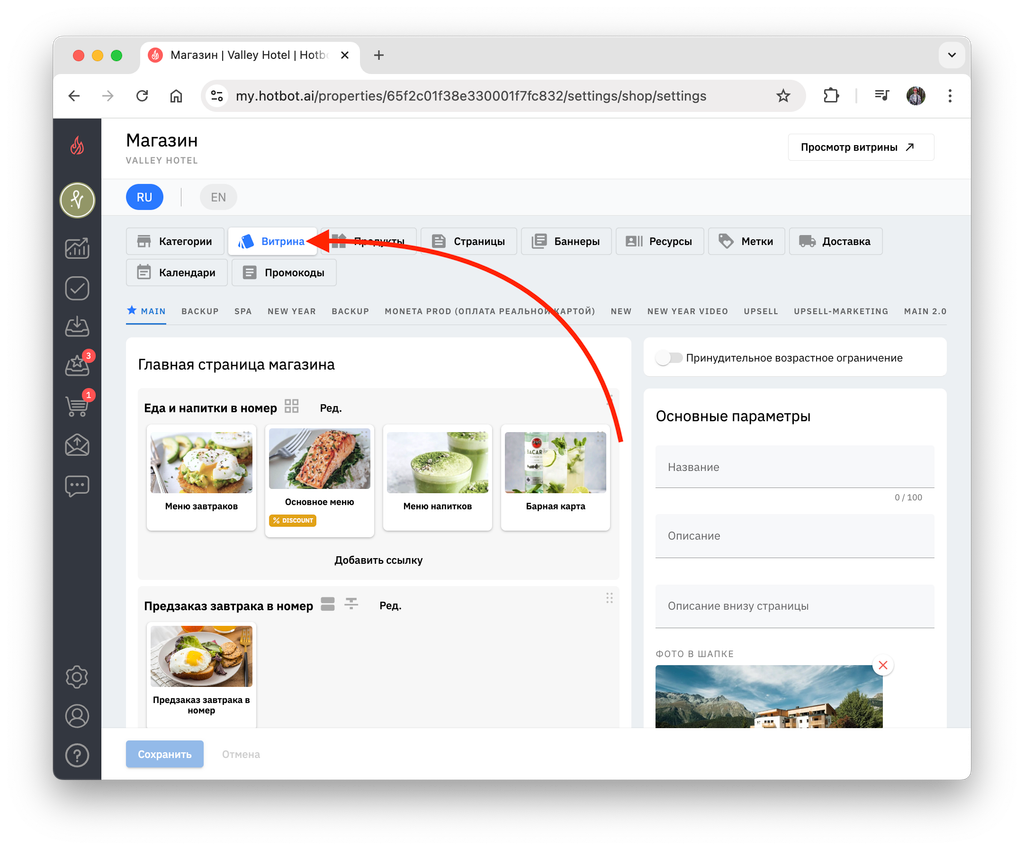The height and width of the screenshot is (850, 1024).
Task: Open starred inbox icon with badge 3
Action: tap(77, 366)
